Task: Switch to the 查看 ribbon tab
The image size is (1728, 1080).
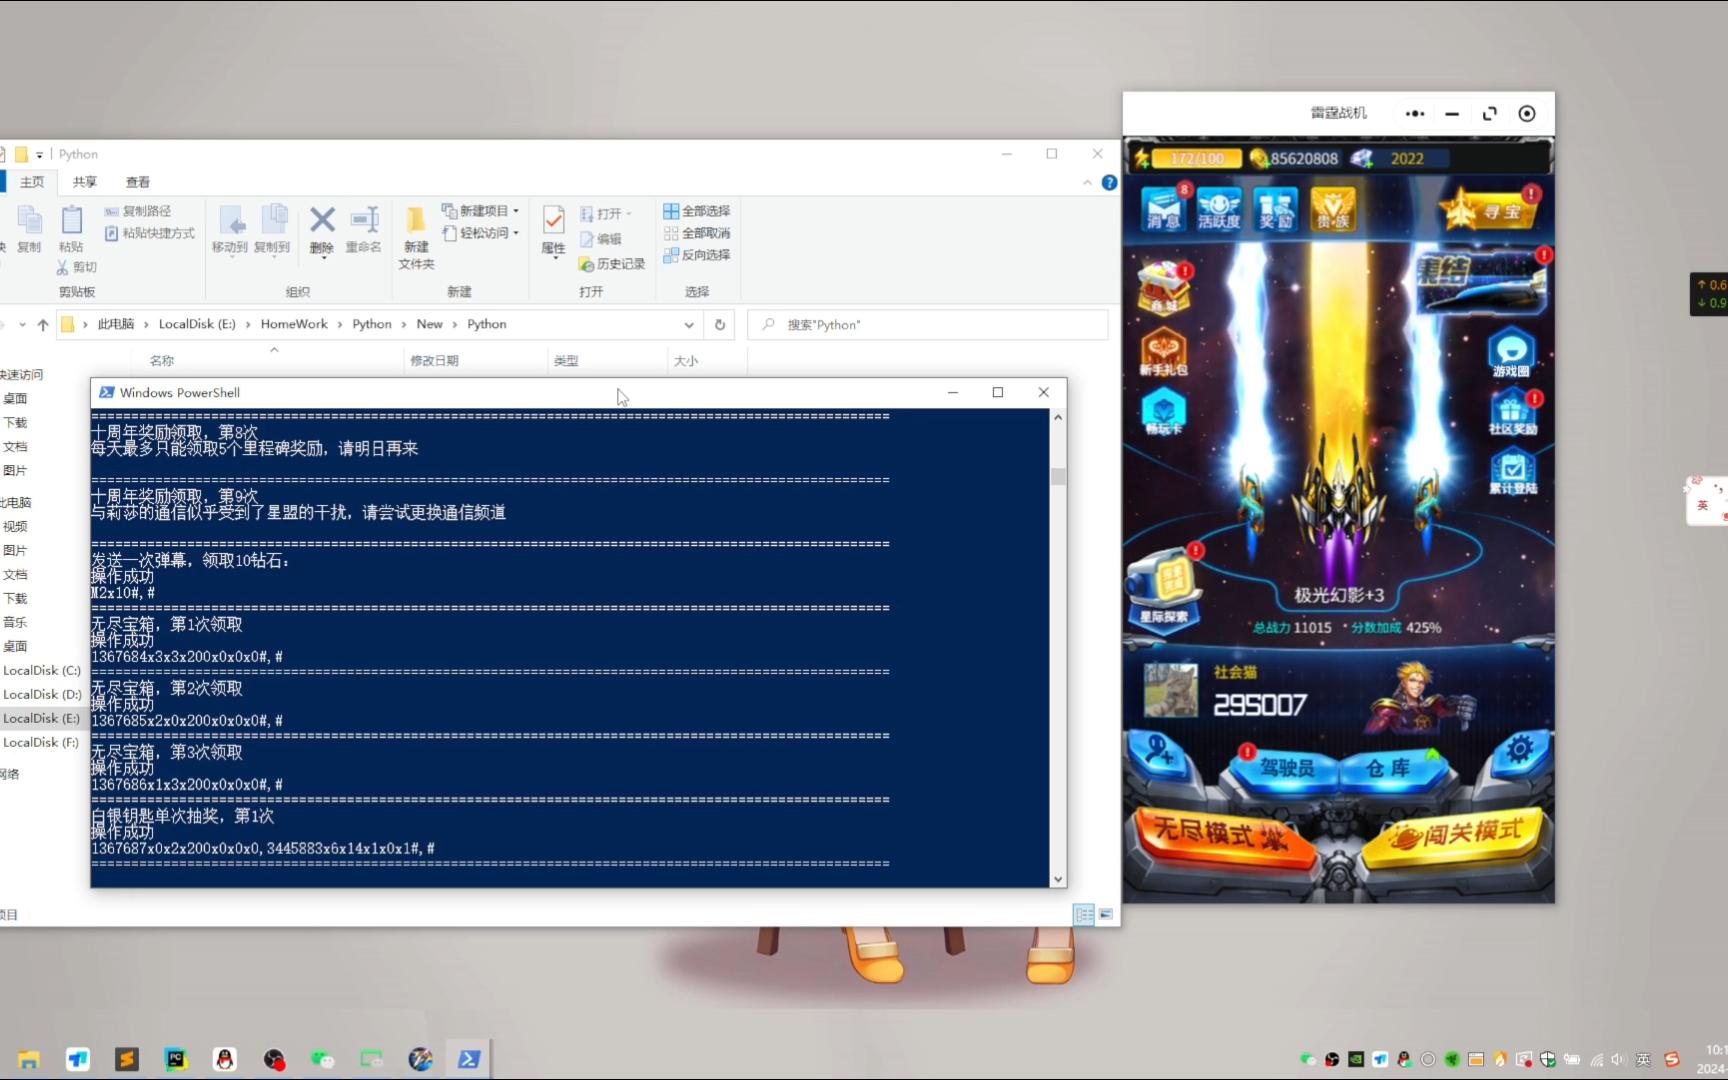Action: click(138, 182)
